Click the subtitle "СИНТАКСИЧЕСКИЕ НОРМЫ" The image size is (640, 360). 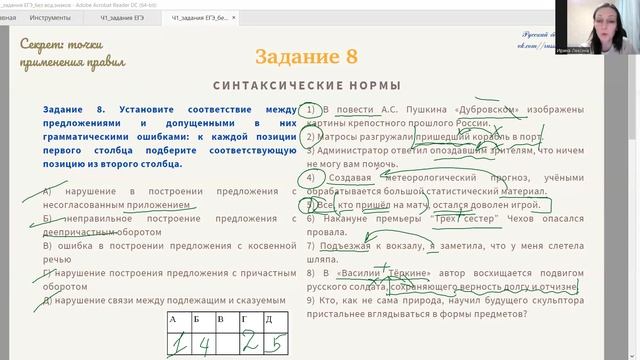pyautogui.click(x=307, y=85)
